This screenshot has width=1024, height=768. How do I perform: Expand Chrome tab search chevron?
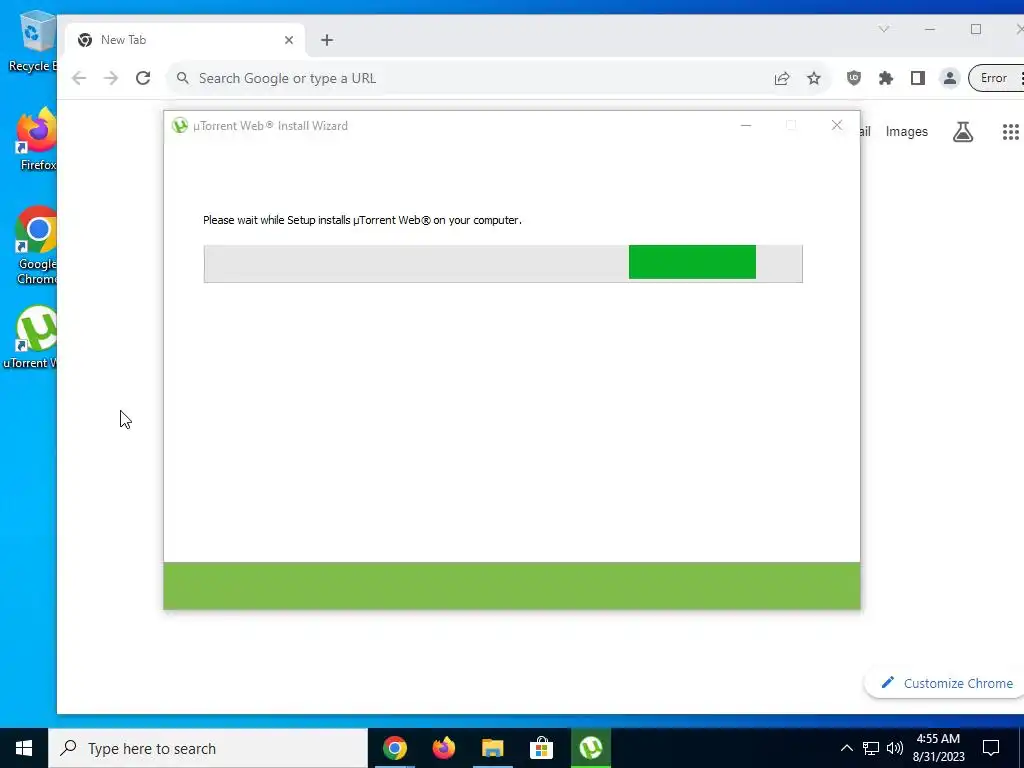(884, 29)
